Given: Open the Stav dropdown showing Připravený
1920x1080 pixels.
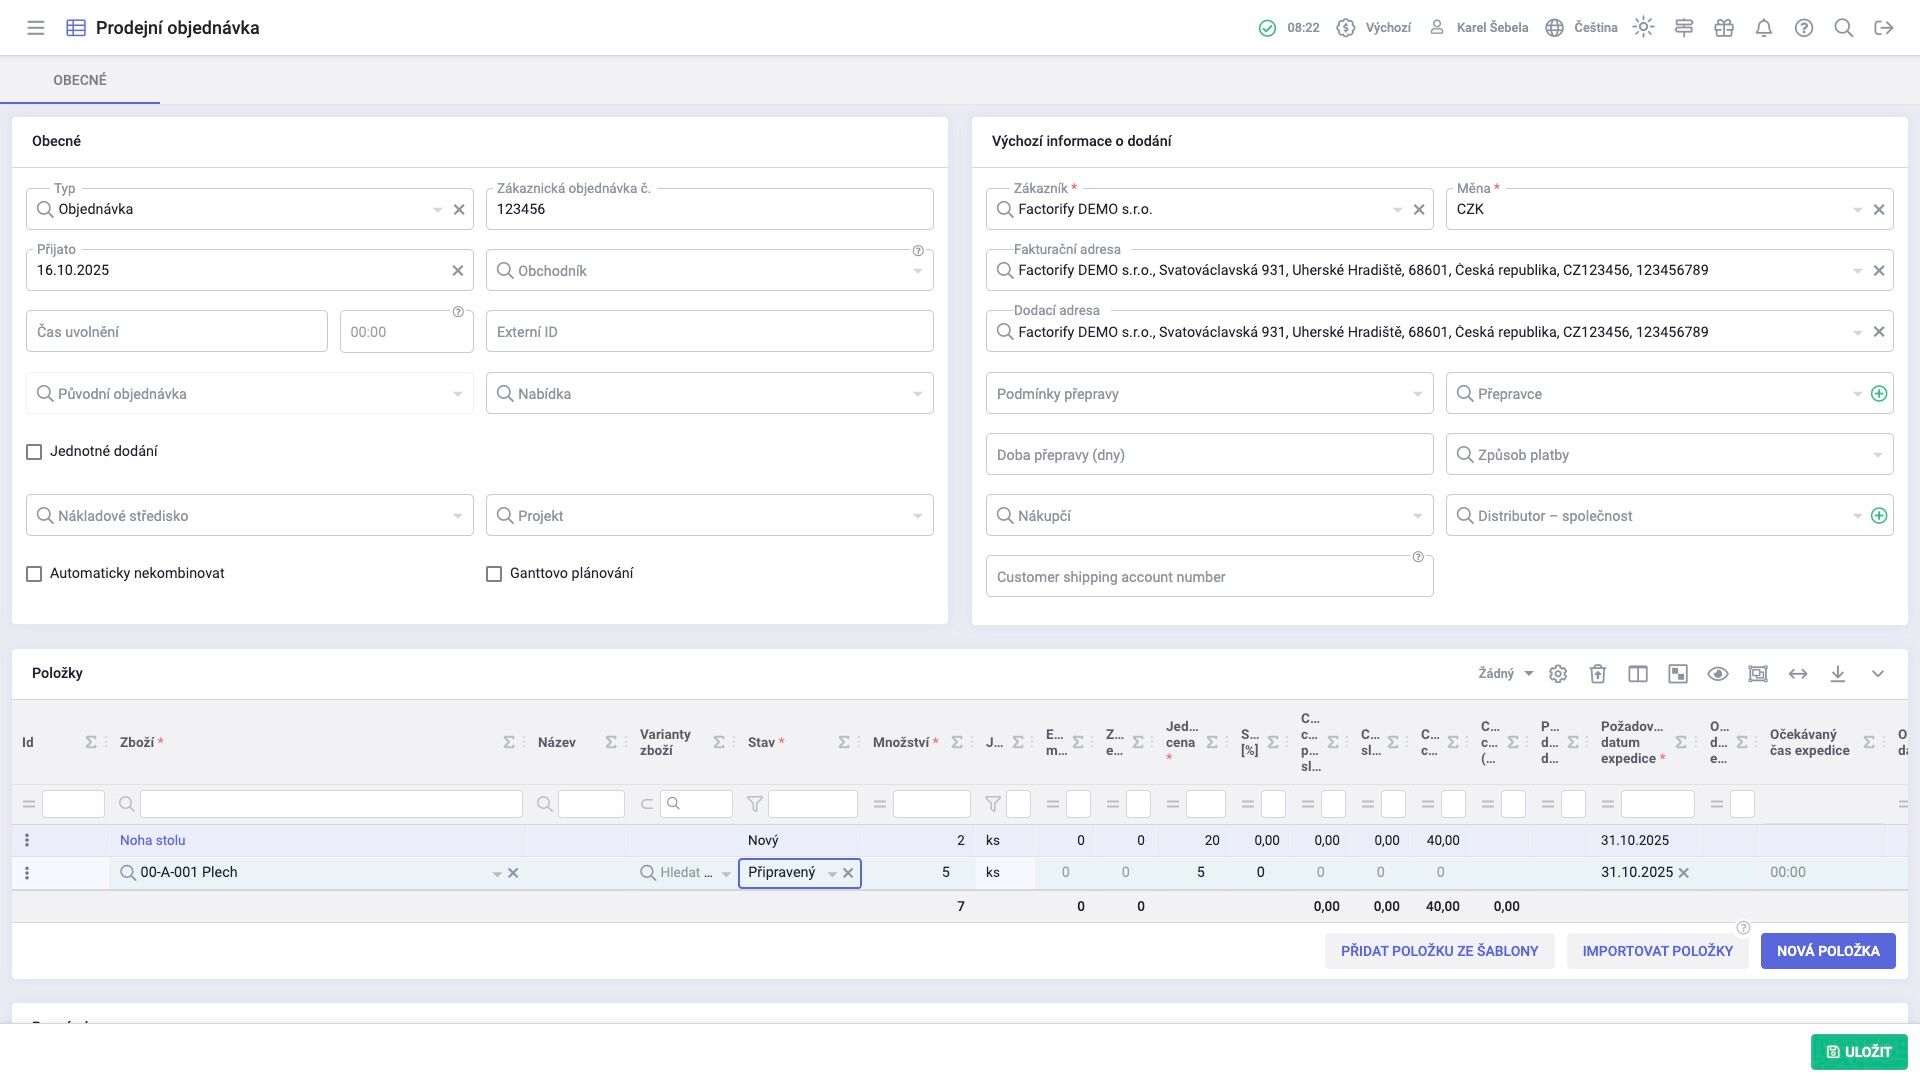Looking at the screenshot, I should [x=831, y=873].
